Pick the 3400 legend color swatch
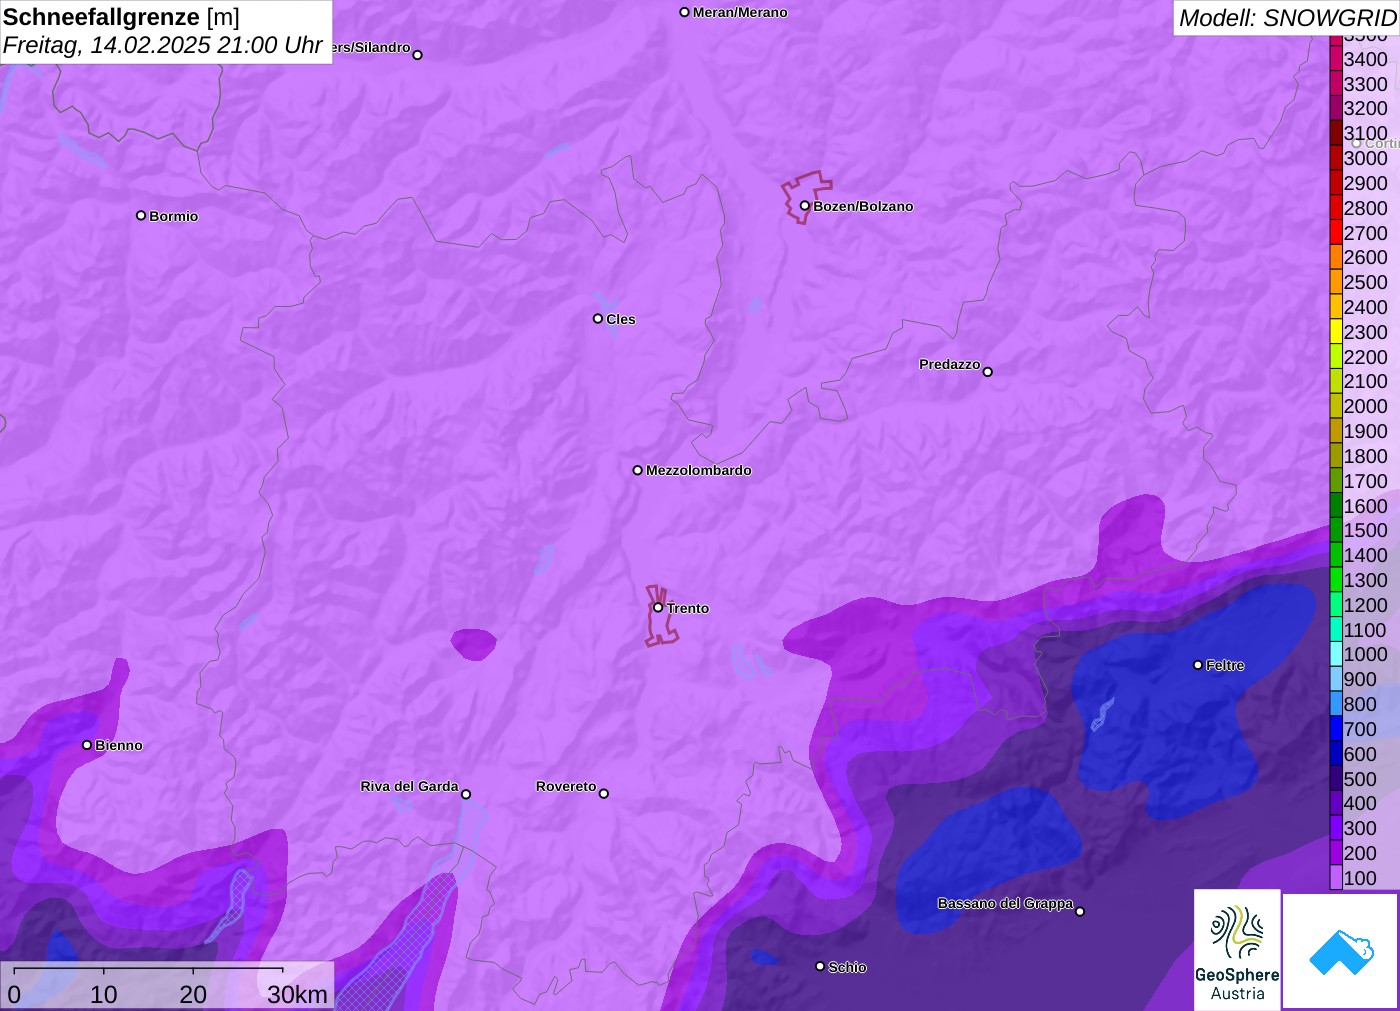1400x1011 pixels. pos(1336,59)
